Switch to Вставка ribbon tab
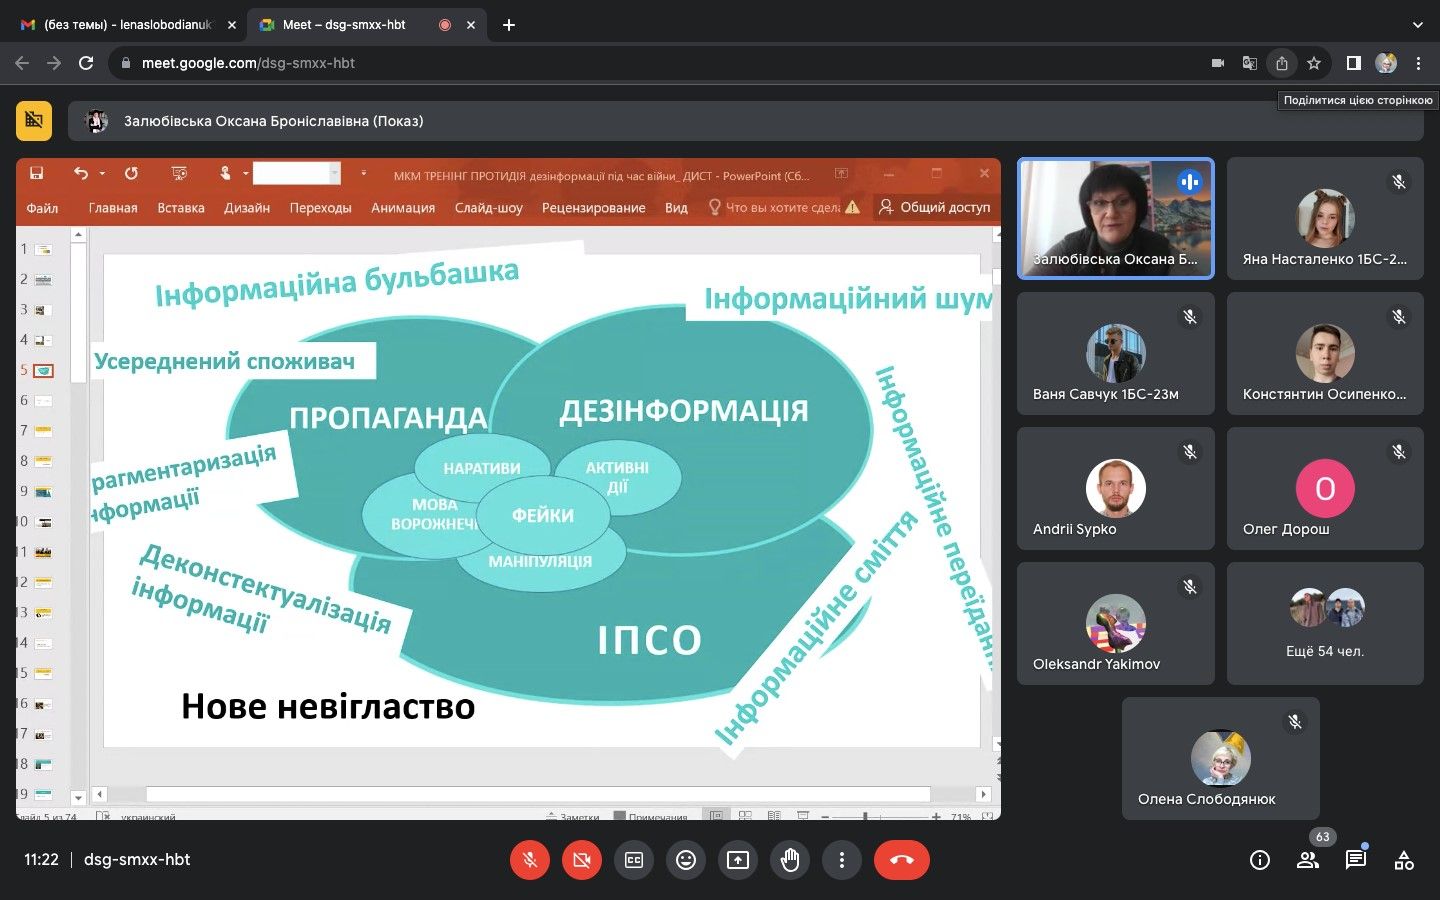The image size is (1440, 900). click(181, 208)
